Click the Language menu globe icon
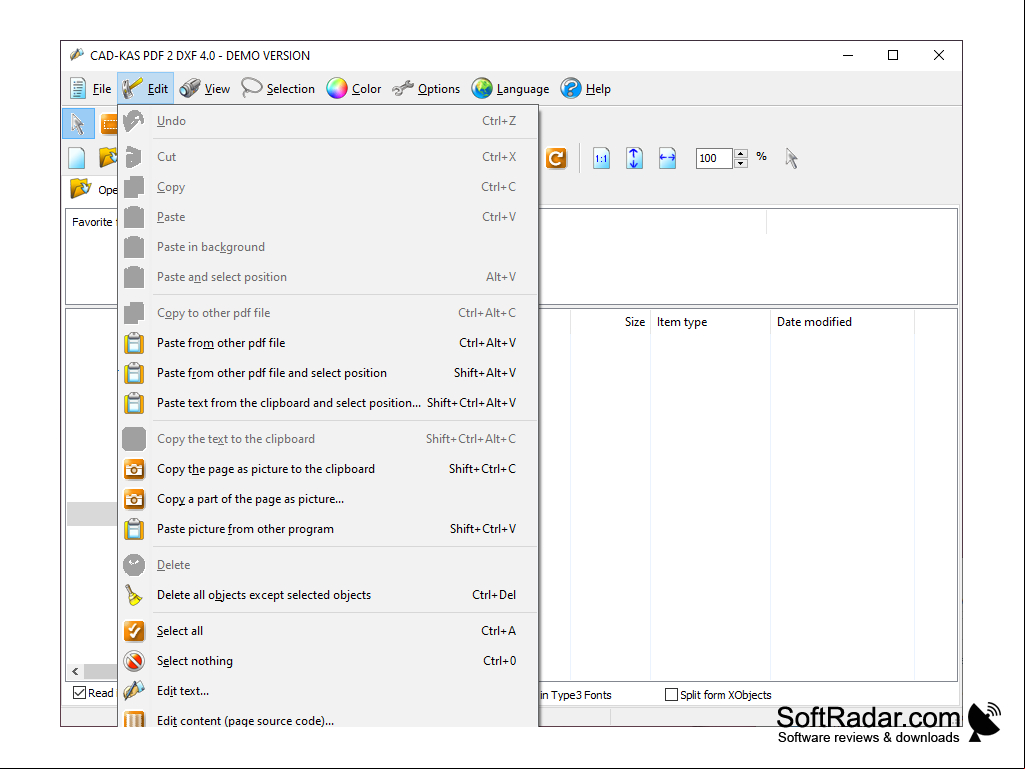This screenshot has height=769, width=1025. point(482,88)
